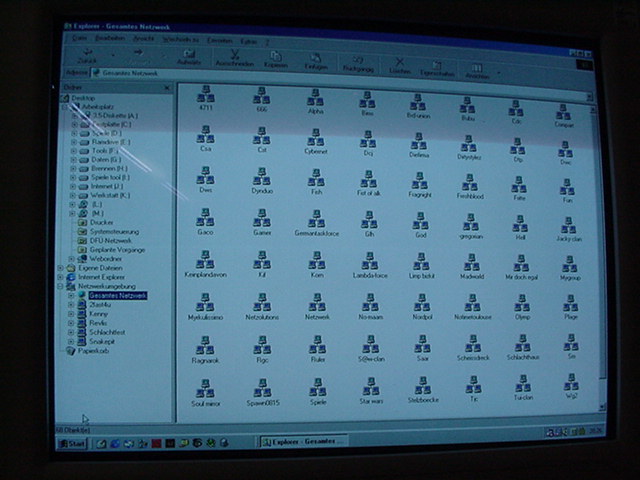Expand the Werkstatt (K:) drive node
Image resolution: width=640 pixels, height=480 pixels.
pos(73,195)
